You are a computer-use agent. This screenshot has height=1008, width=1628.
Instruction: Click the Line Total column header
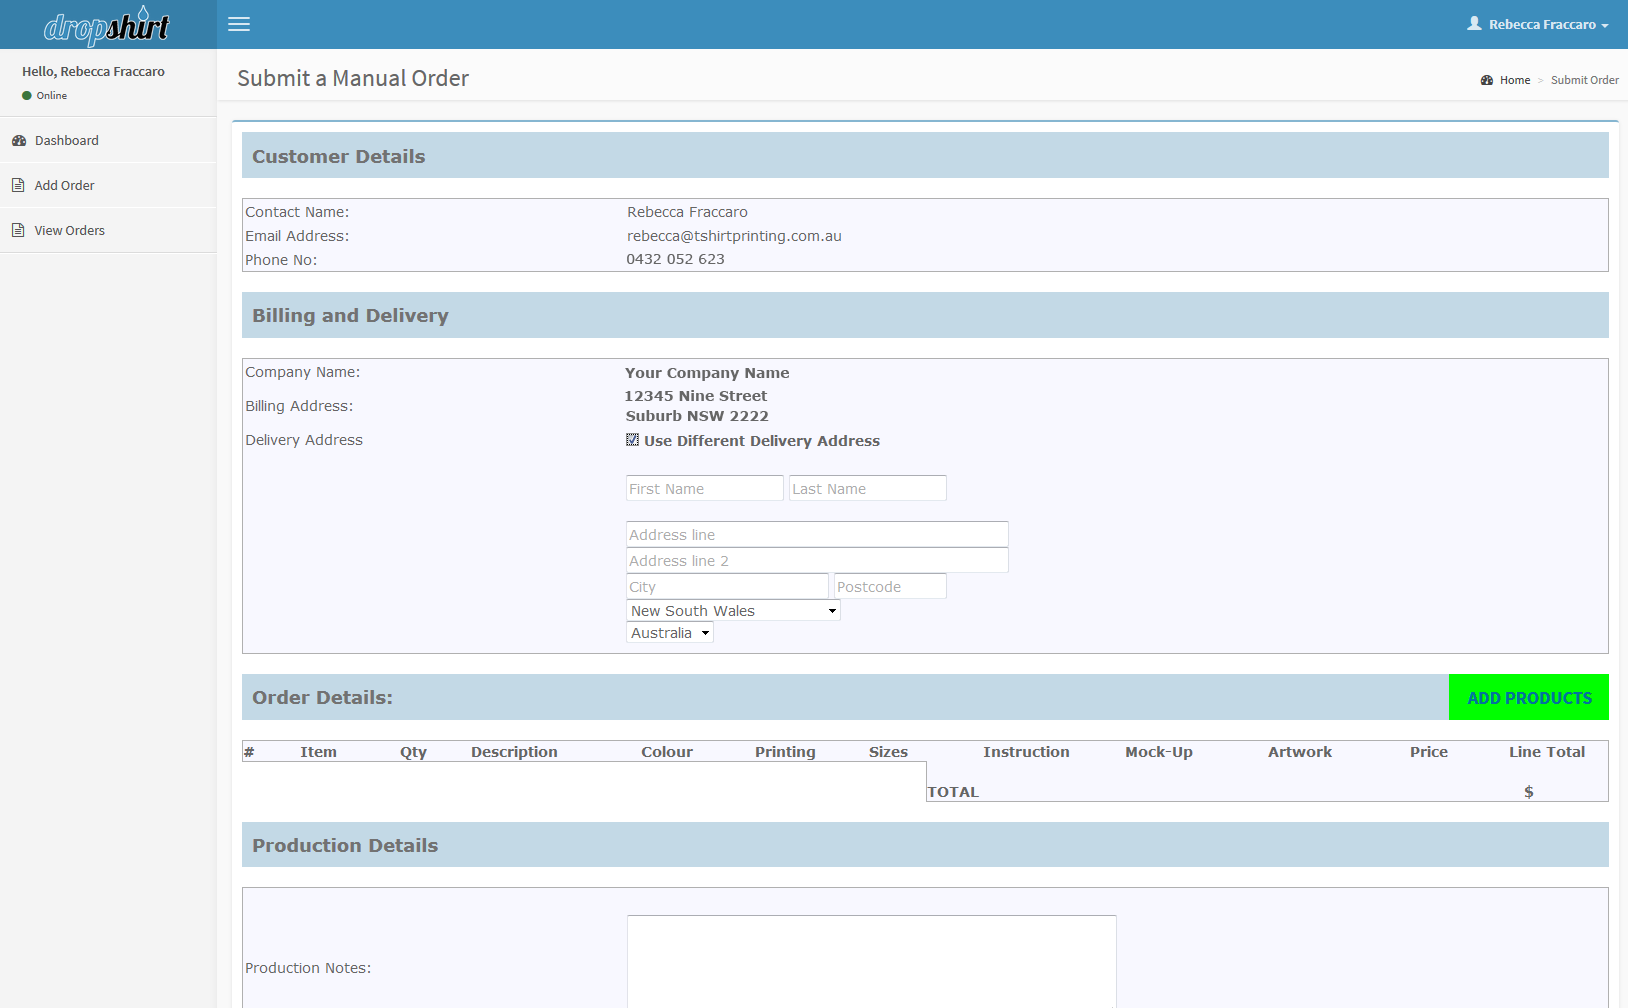[1547, 752]
